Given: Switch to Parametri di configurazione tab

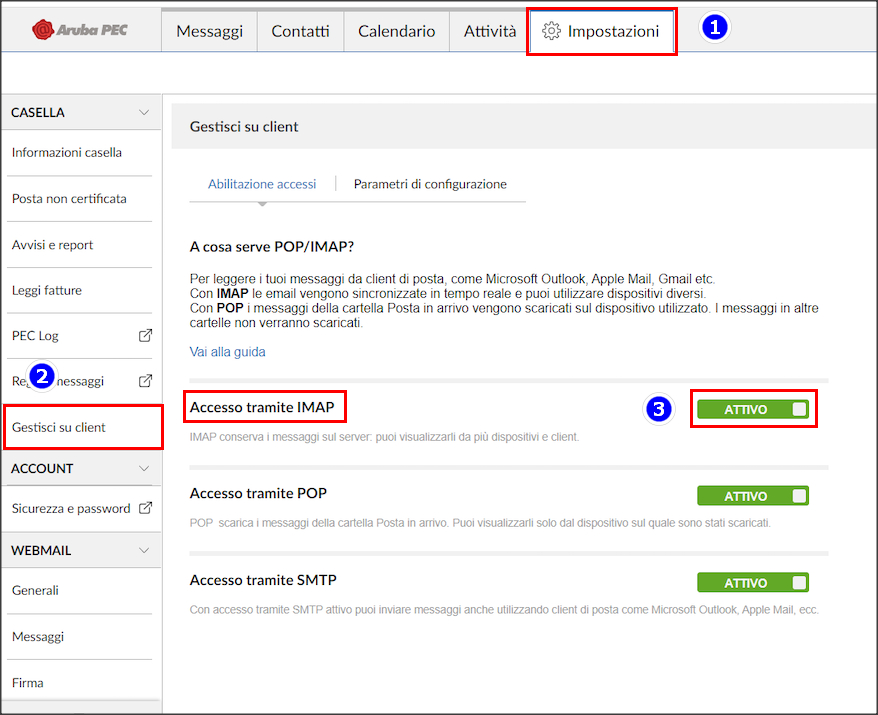Looking at the screenshot, I should point(430,184).
